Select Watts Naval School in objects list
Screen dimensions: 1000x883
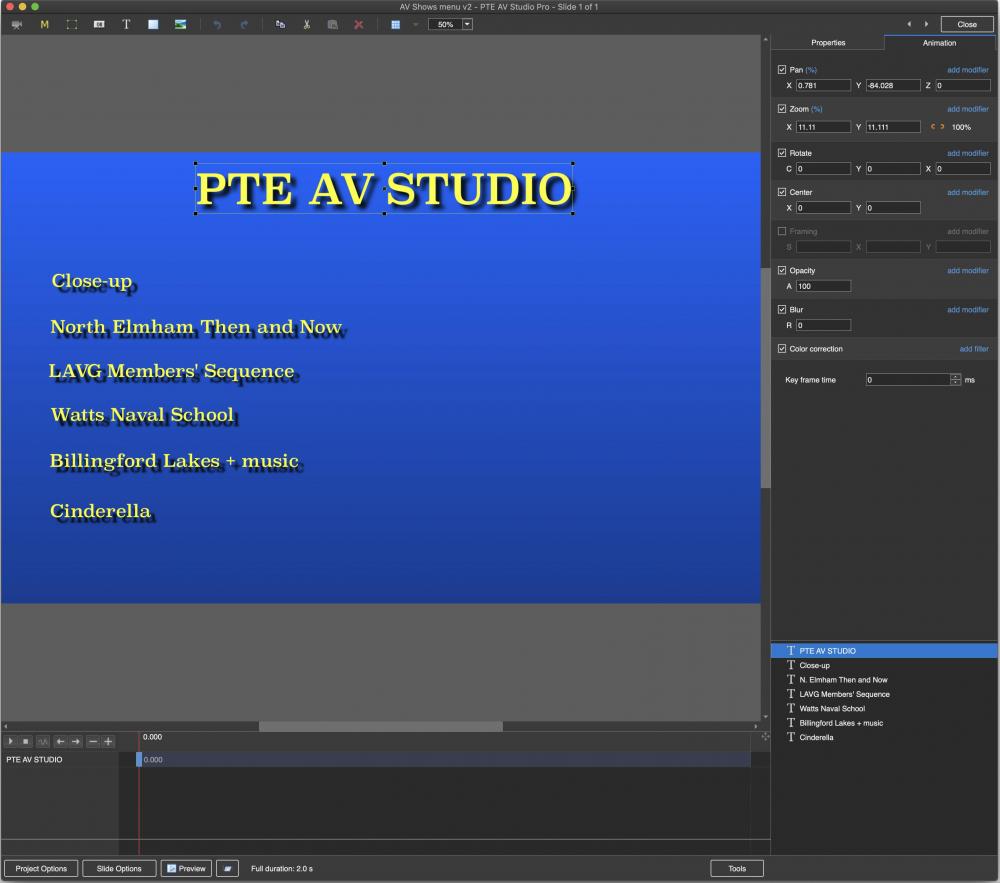884,708
